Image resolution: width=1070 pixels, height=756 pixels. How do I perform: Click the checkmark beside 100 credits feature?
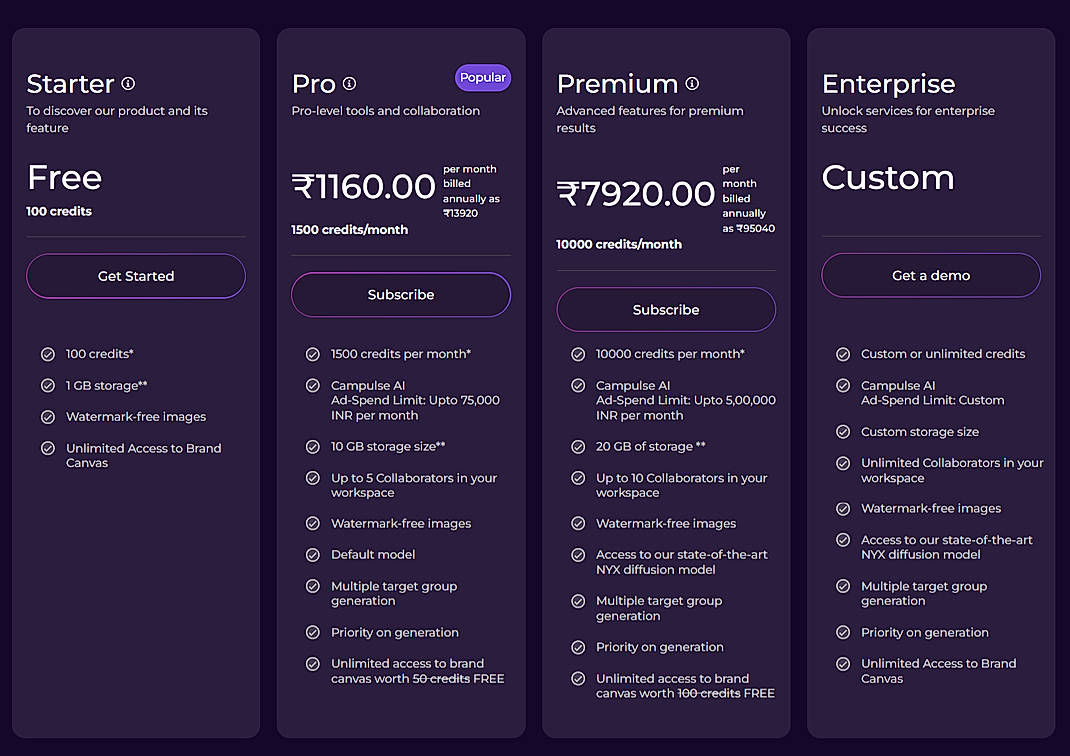(48, 354)
